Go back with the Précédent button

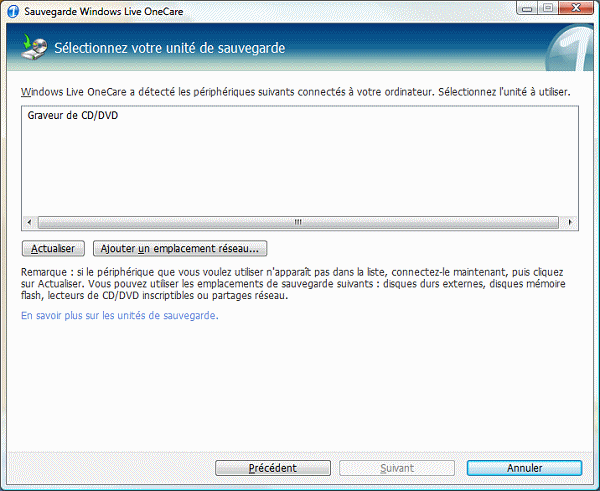(271, 467)
